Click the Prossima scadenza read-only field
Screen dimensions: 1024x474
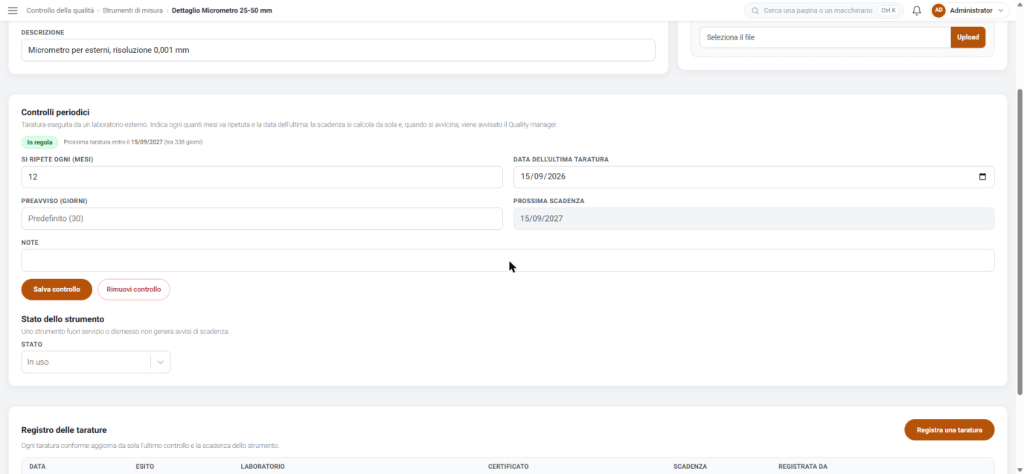[x=754, y=219]
